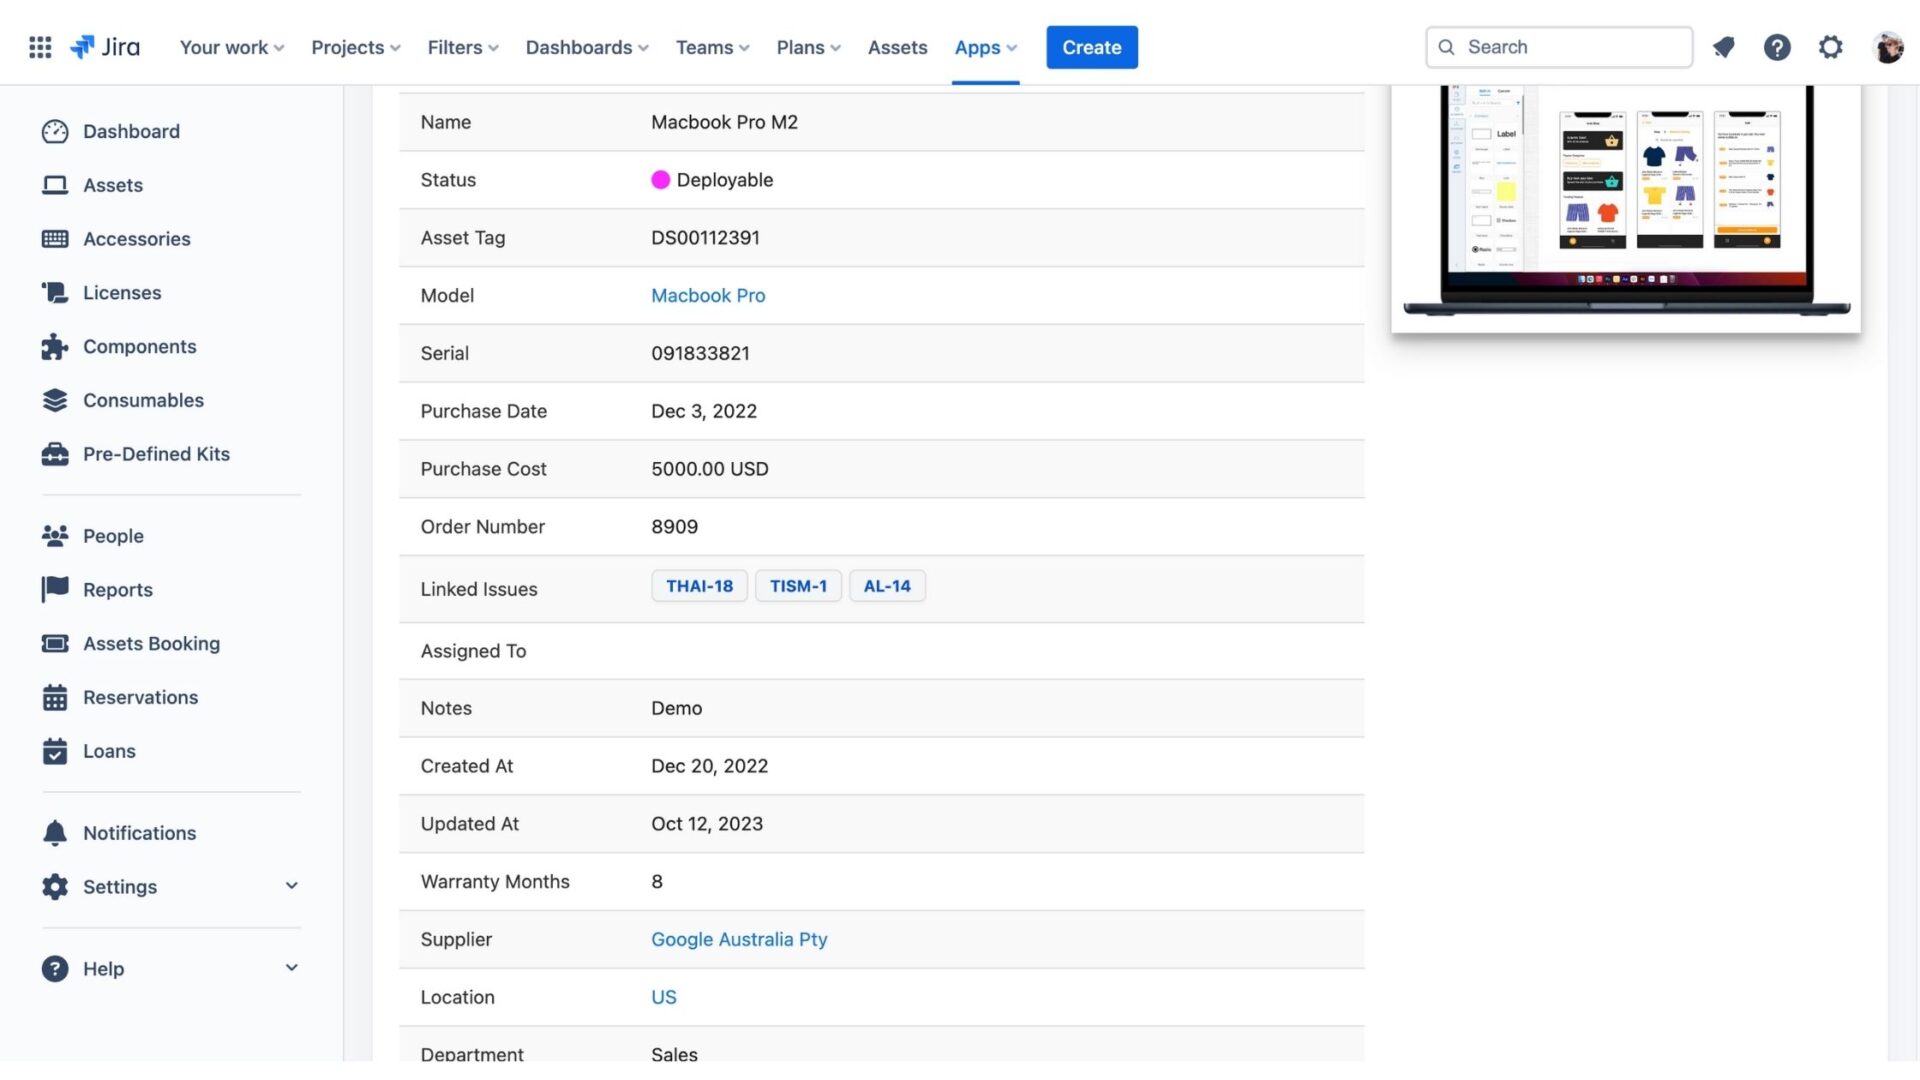Viewport: 1920px width, 1080px height.
Task: Open linked issue AL-14
Action: [x=887, y=587]
